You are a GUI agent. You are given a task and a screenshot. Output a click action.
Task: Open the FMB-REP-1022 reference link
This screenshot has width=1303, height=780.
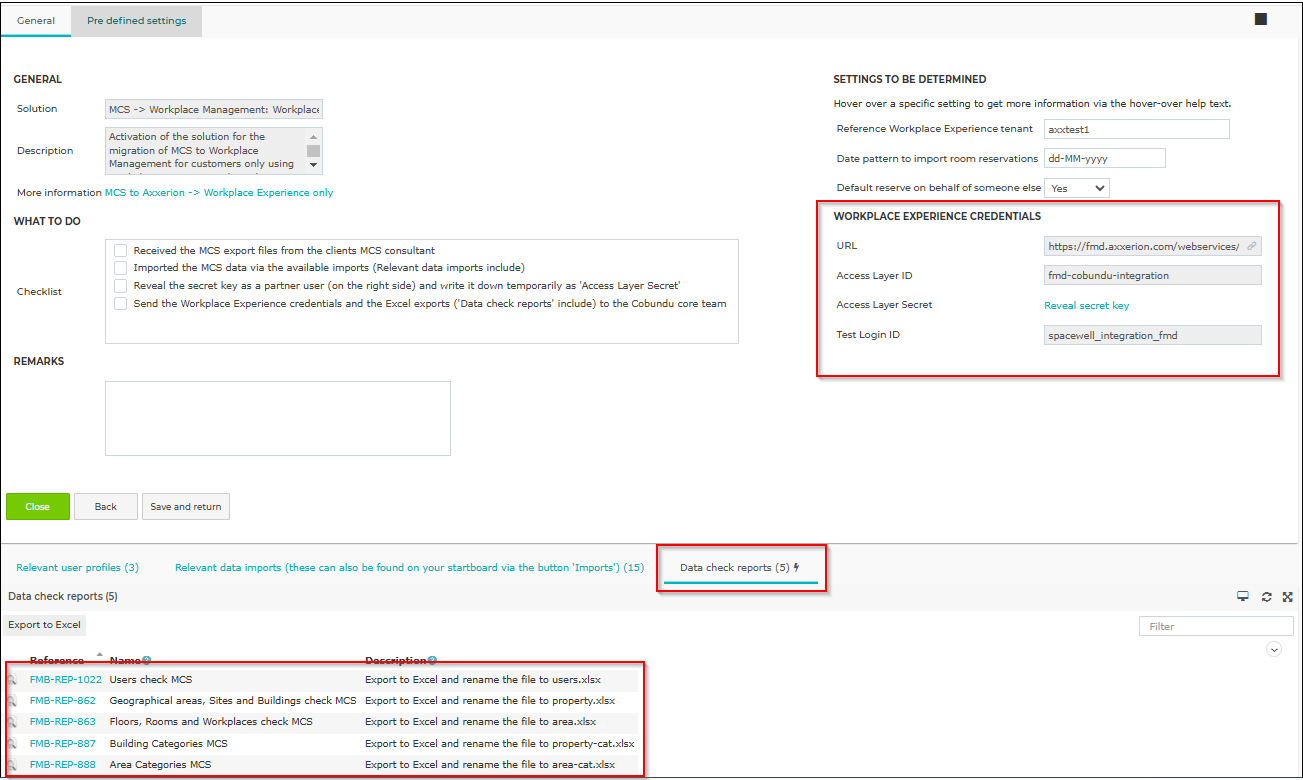[x=66, y=680]
